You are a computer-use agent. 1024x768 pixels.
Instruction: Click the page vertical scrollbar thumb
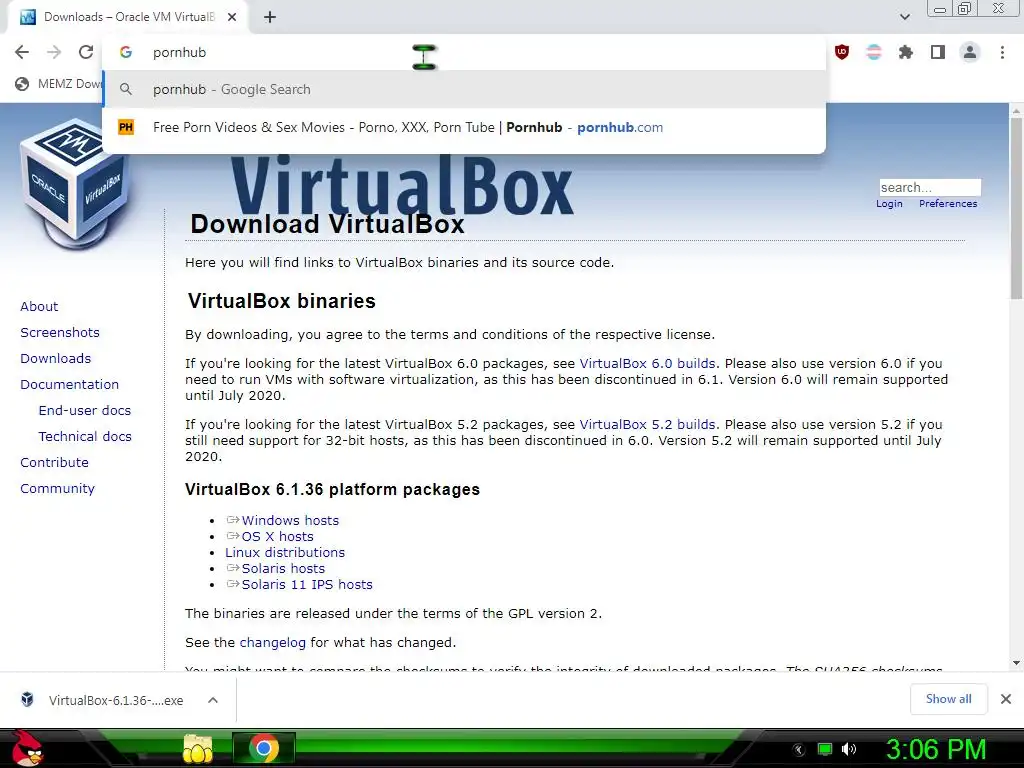(1016, 209)
